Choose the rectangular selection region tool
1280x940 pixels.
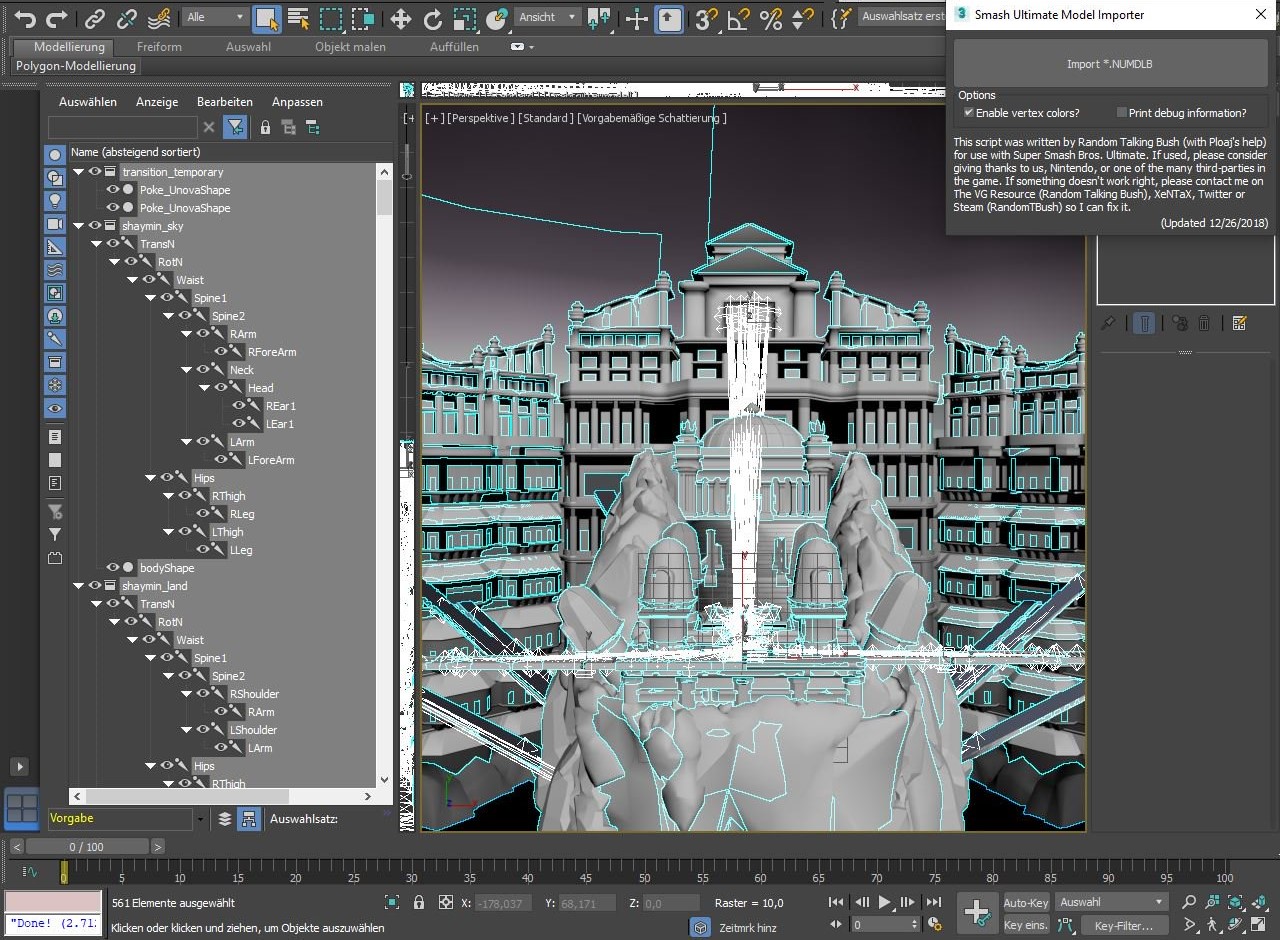331,18
